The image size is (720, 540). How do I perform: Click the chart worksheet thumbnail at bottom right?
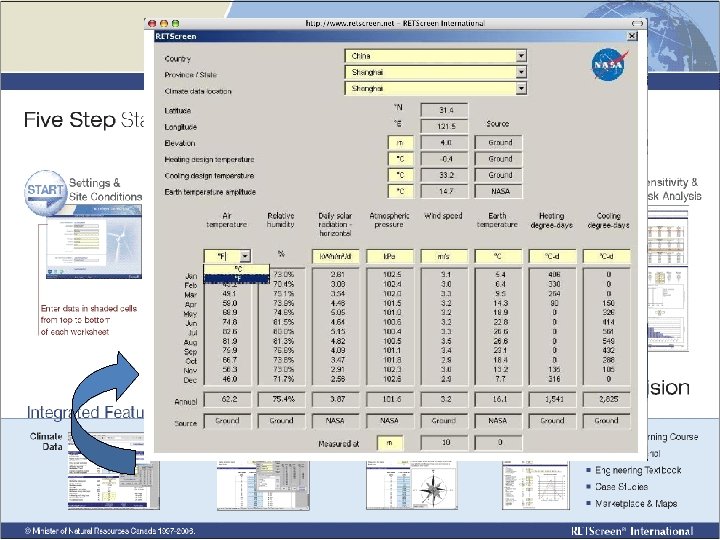[535, 485]
